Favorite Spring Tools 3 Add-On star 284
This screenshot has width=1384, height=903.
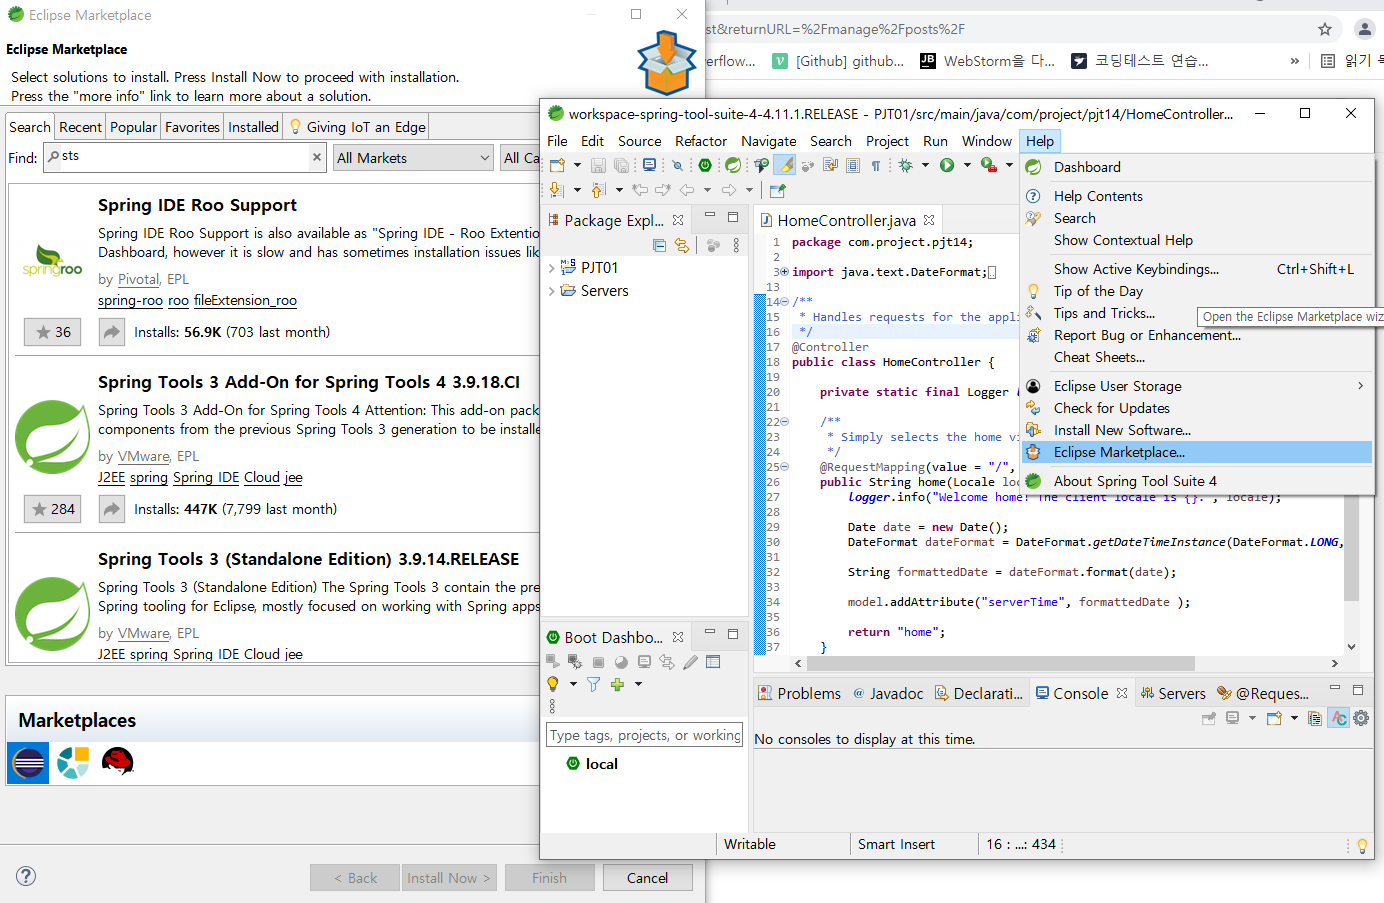tap(53, 509)
